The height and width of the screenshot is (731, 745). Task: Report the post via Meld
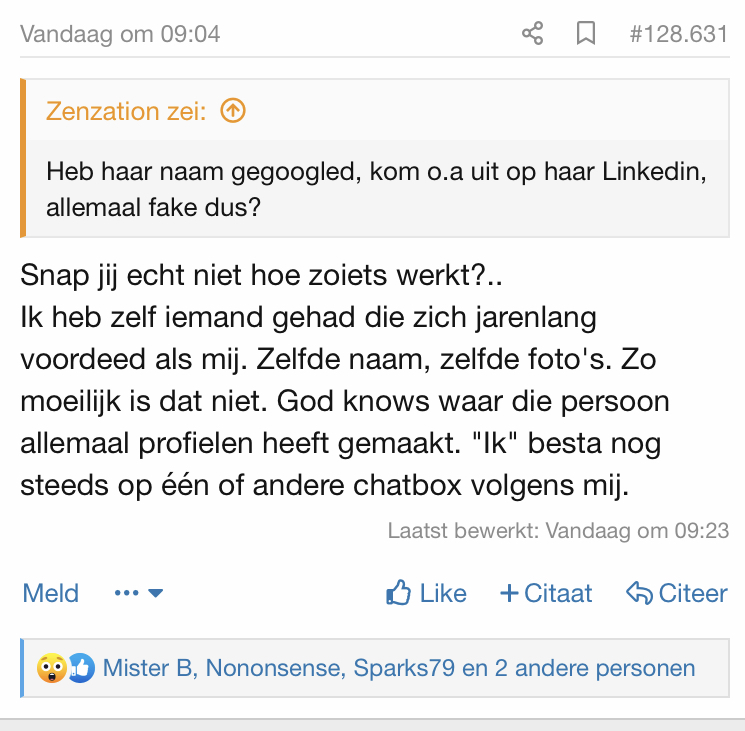[x=51, y=593]
